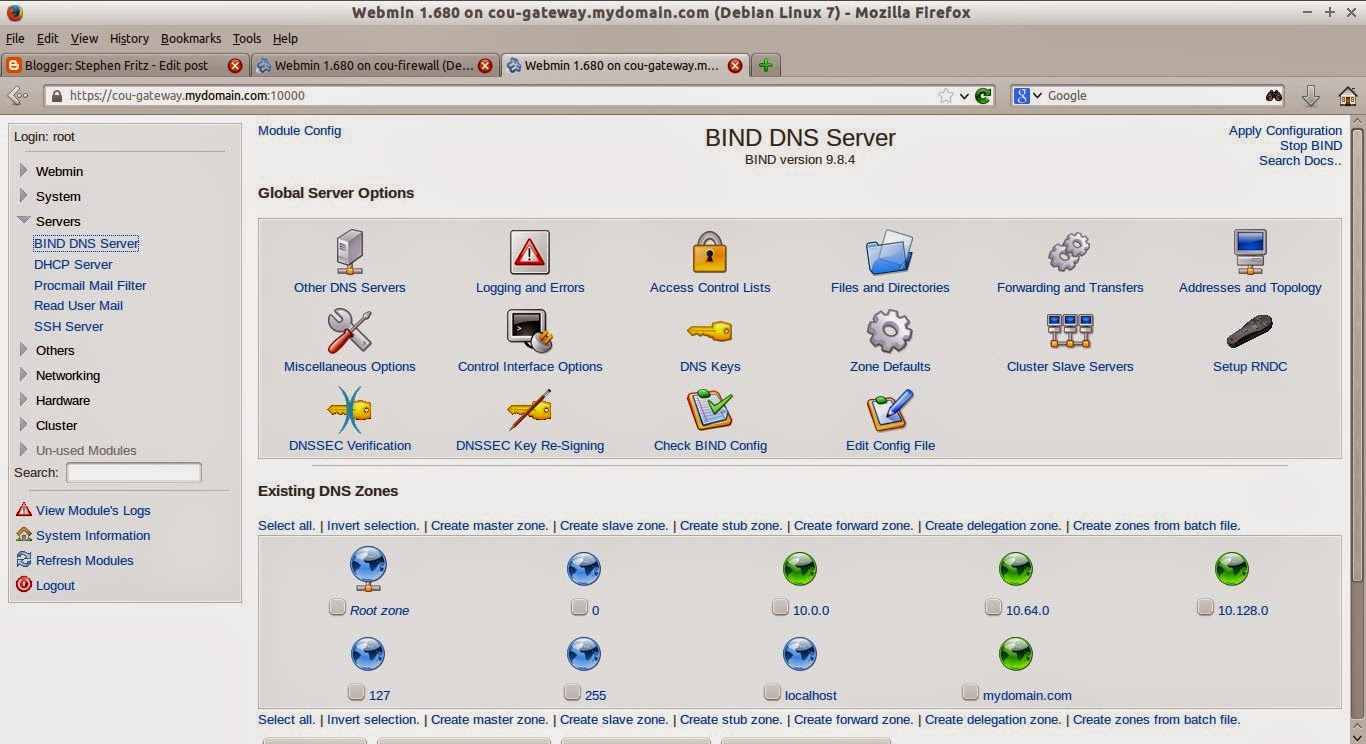Open the Other DNS Servers icon

pyautogui.click(x=350, y=252)
